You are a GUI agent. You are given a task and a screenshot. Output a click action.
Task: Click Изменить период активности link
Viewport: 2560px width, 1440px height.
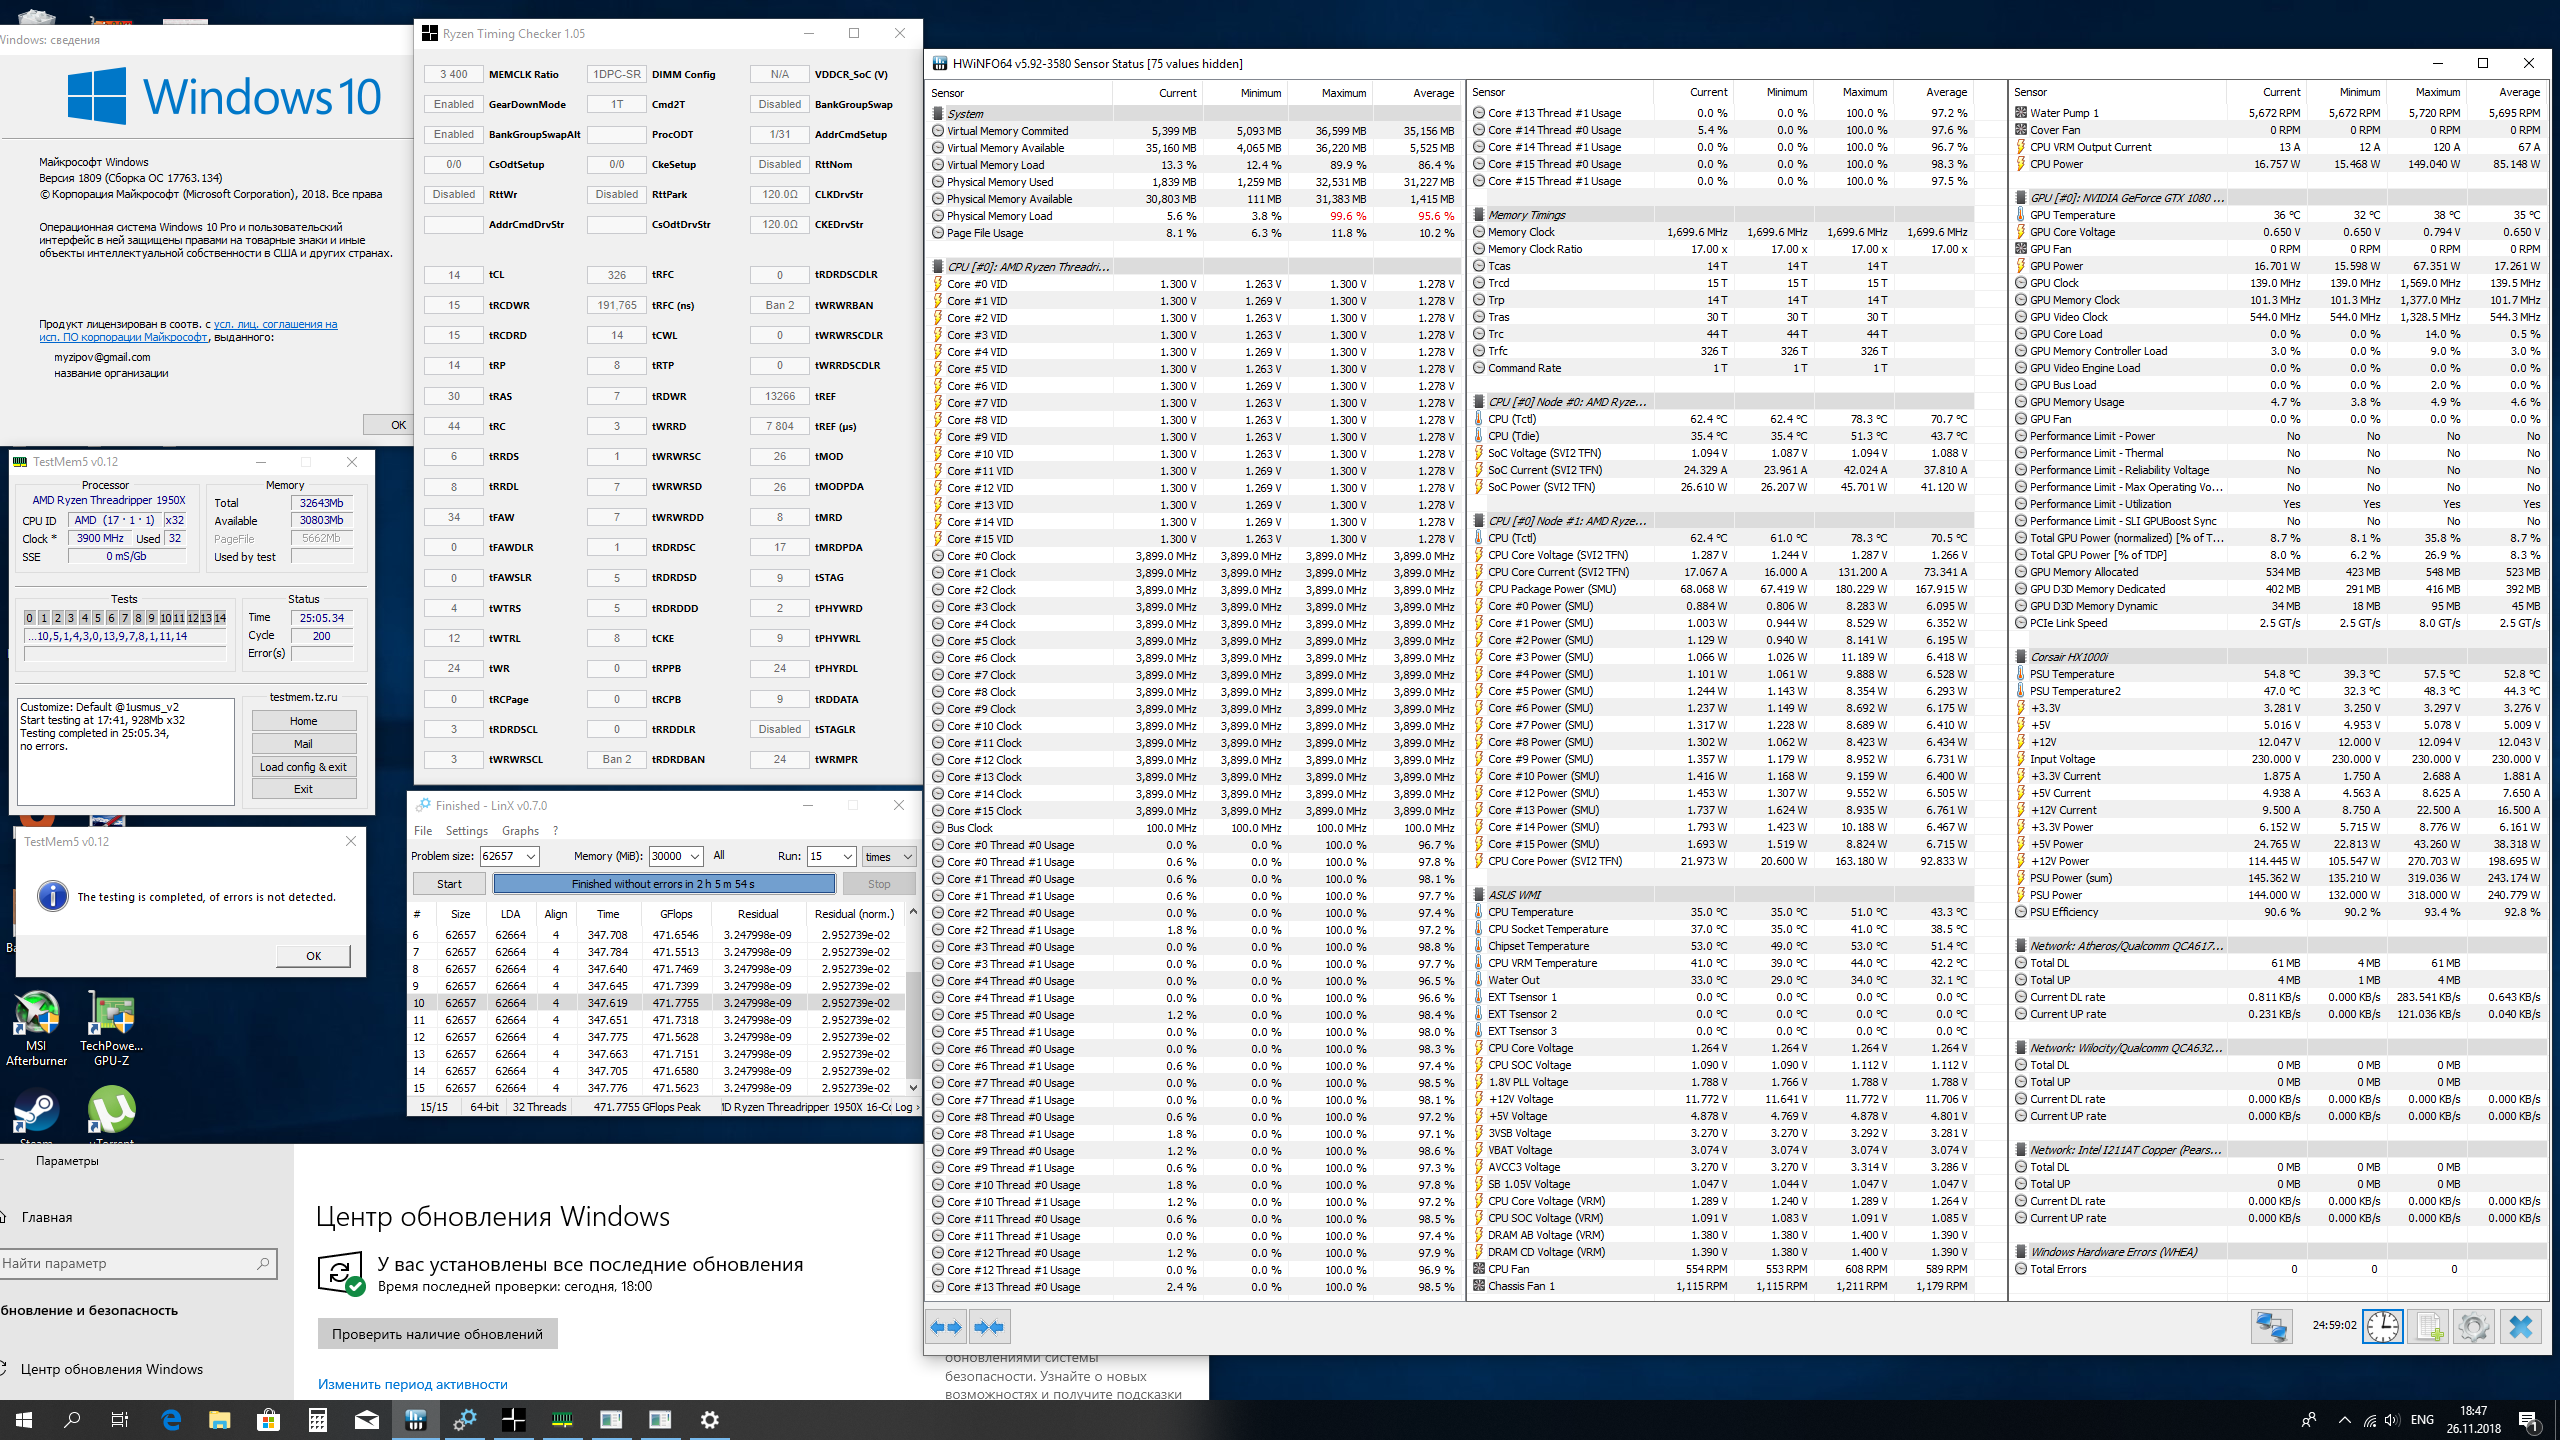[x=412, y=1384]
